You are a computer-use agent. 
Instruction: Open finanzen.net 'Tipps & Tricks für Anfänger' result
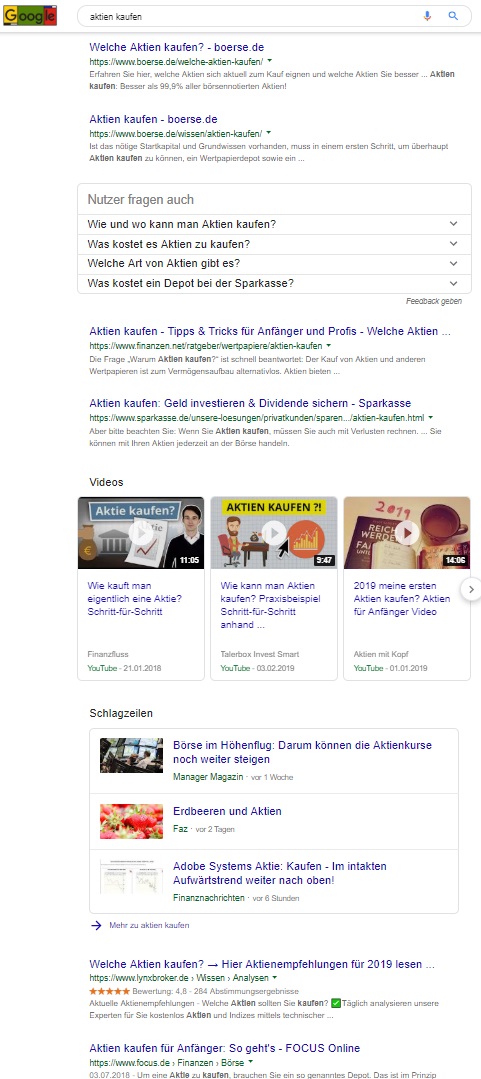point(270,331)
